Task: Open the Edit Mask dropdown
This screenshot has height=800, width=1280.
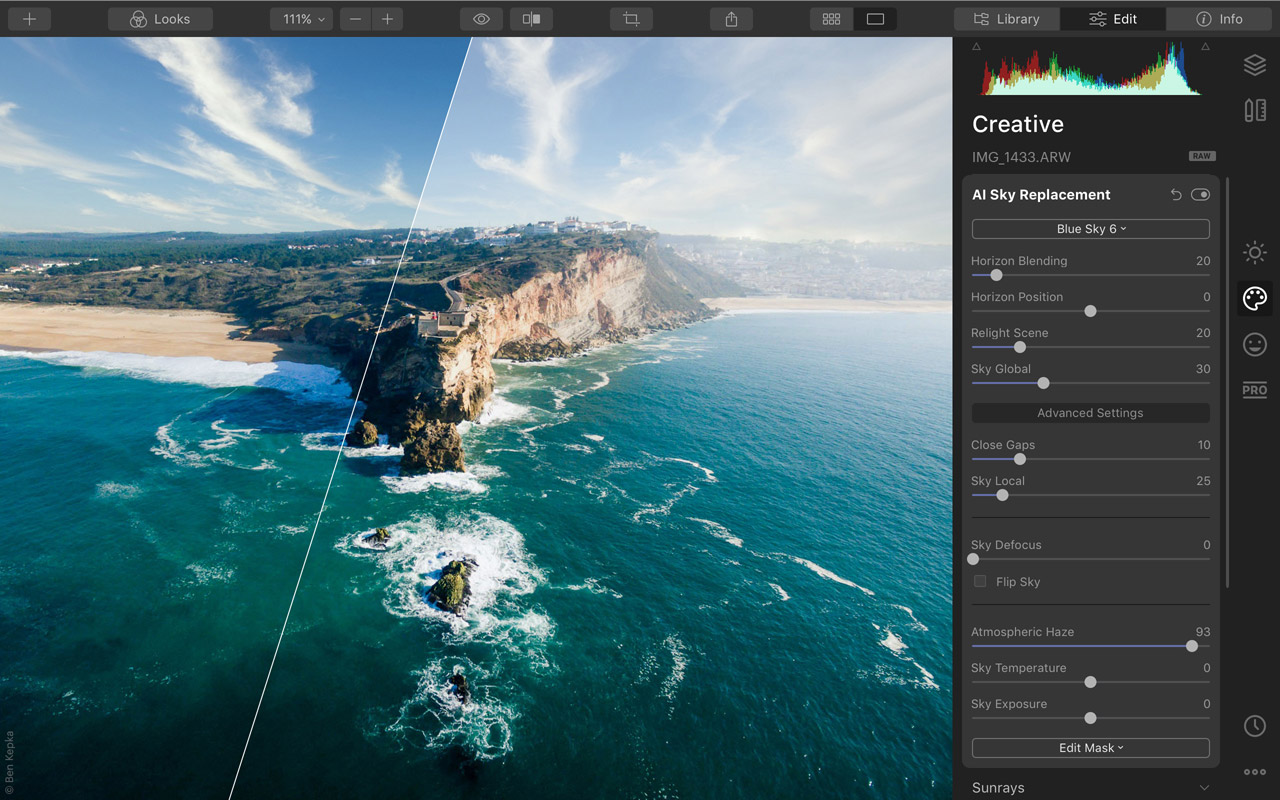Action: click(x=1090, y=747)
